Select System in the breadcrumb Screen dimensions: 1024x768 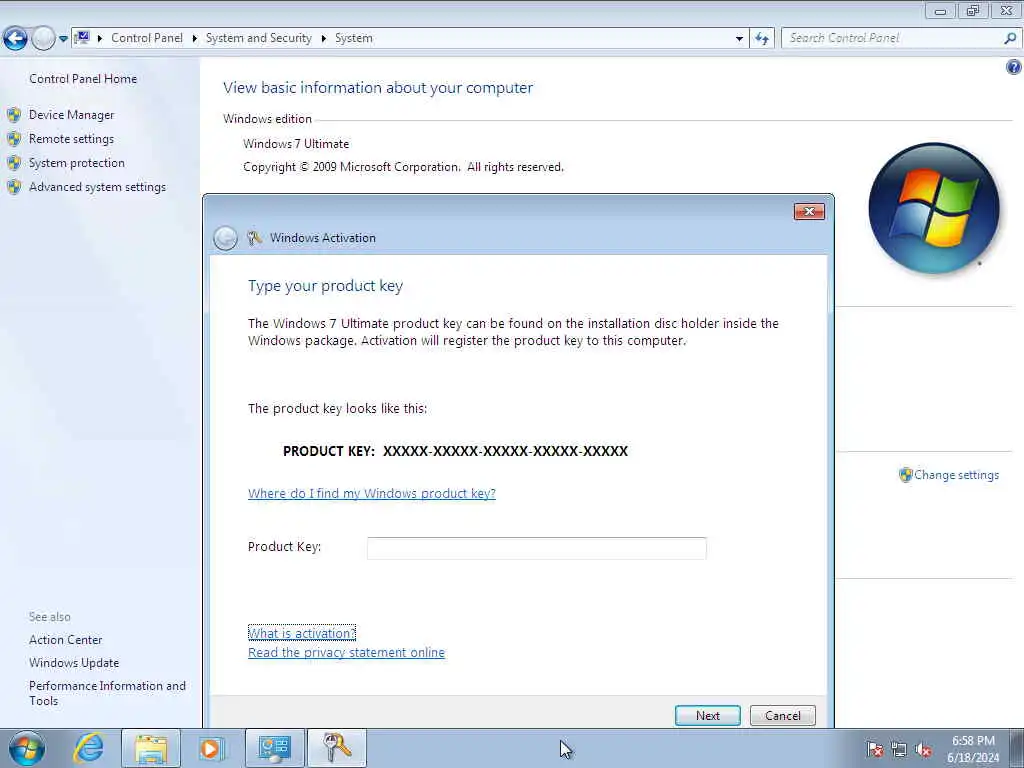coord(353,38)
